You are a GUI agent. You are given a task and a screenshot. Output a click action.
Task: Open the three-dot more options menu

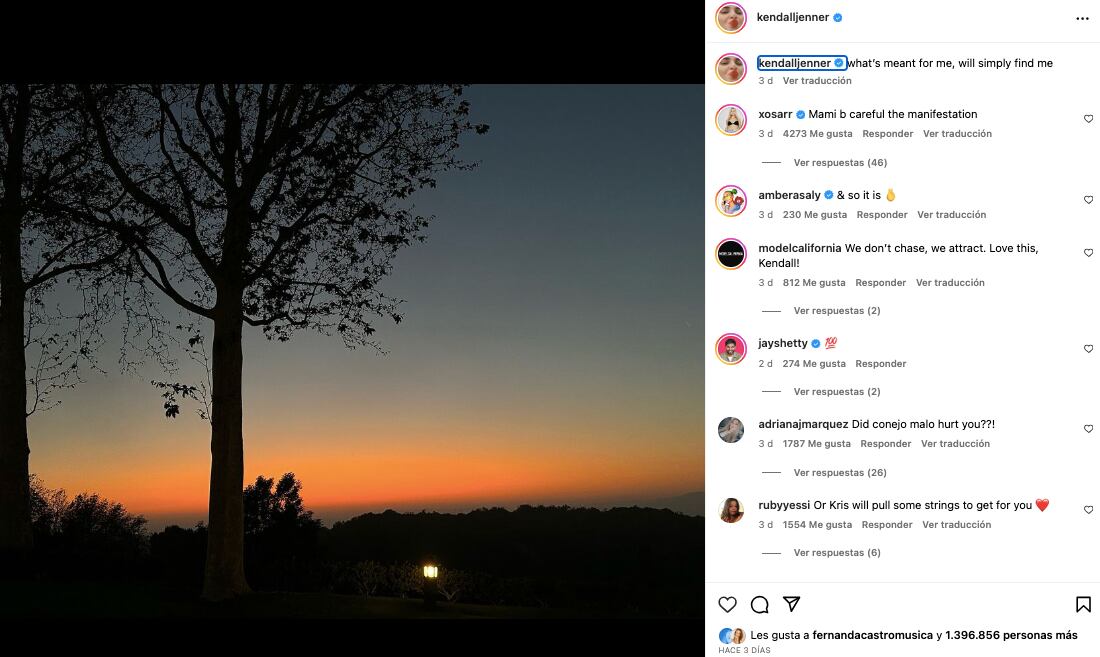(x=1082, y=18)
